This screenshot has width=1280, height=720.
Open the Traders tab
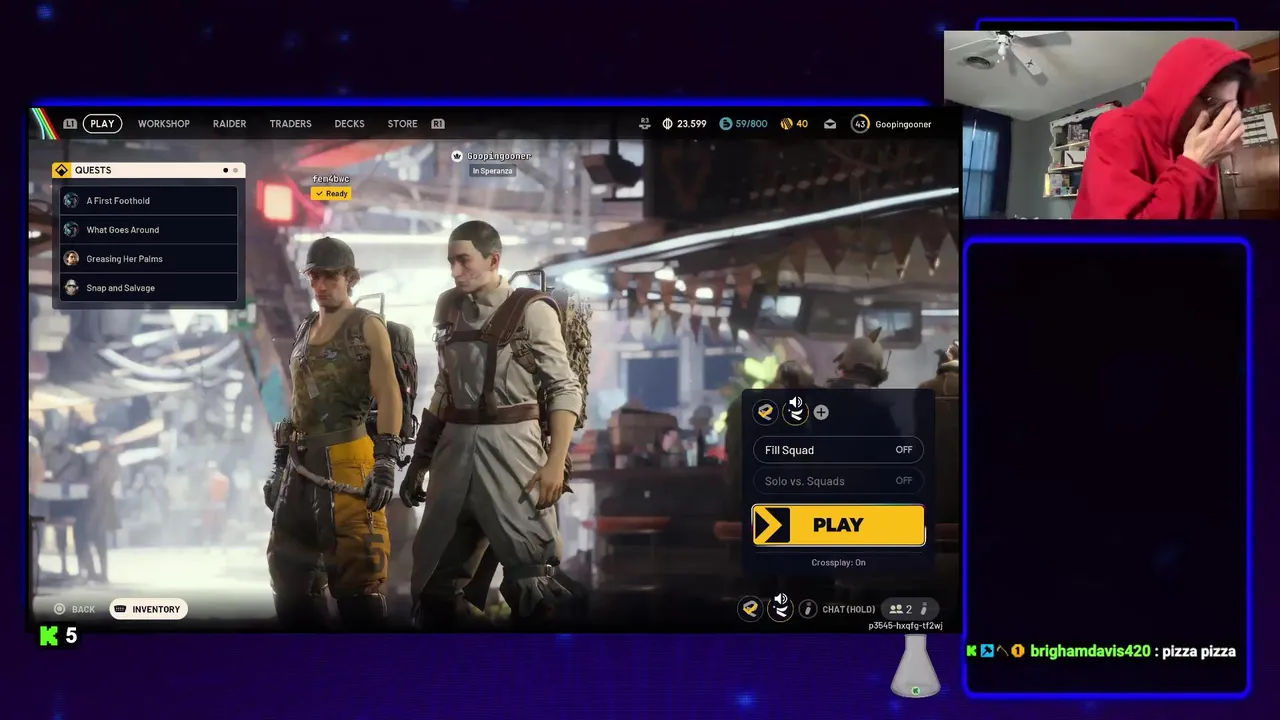(x=290, y=124)
